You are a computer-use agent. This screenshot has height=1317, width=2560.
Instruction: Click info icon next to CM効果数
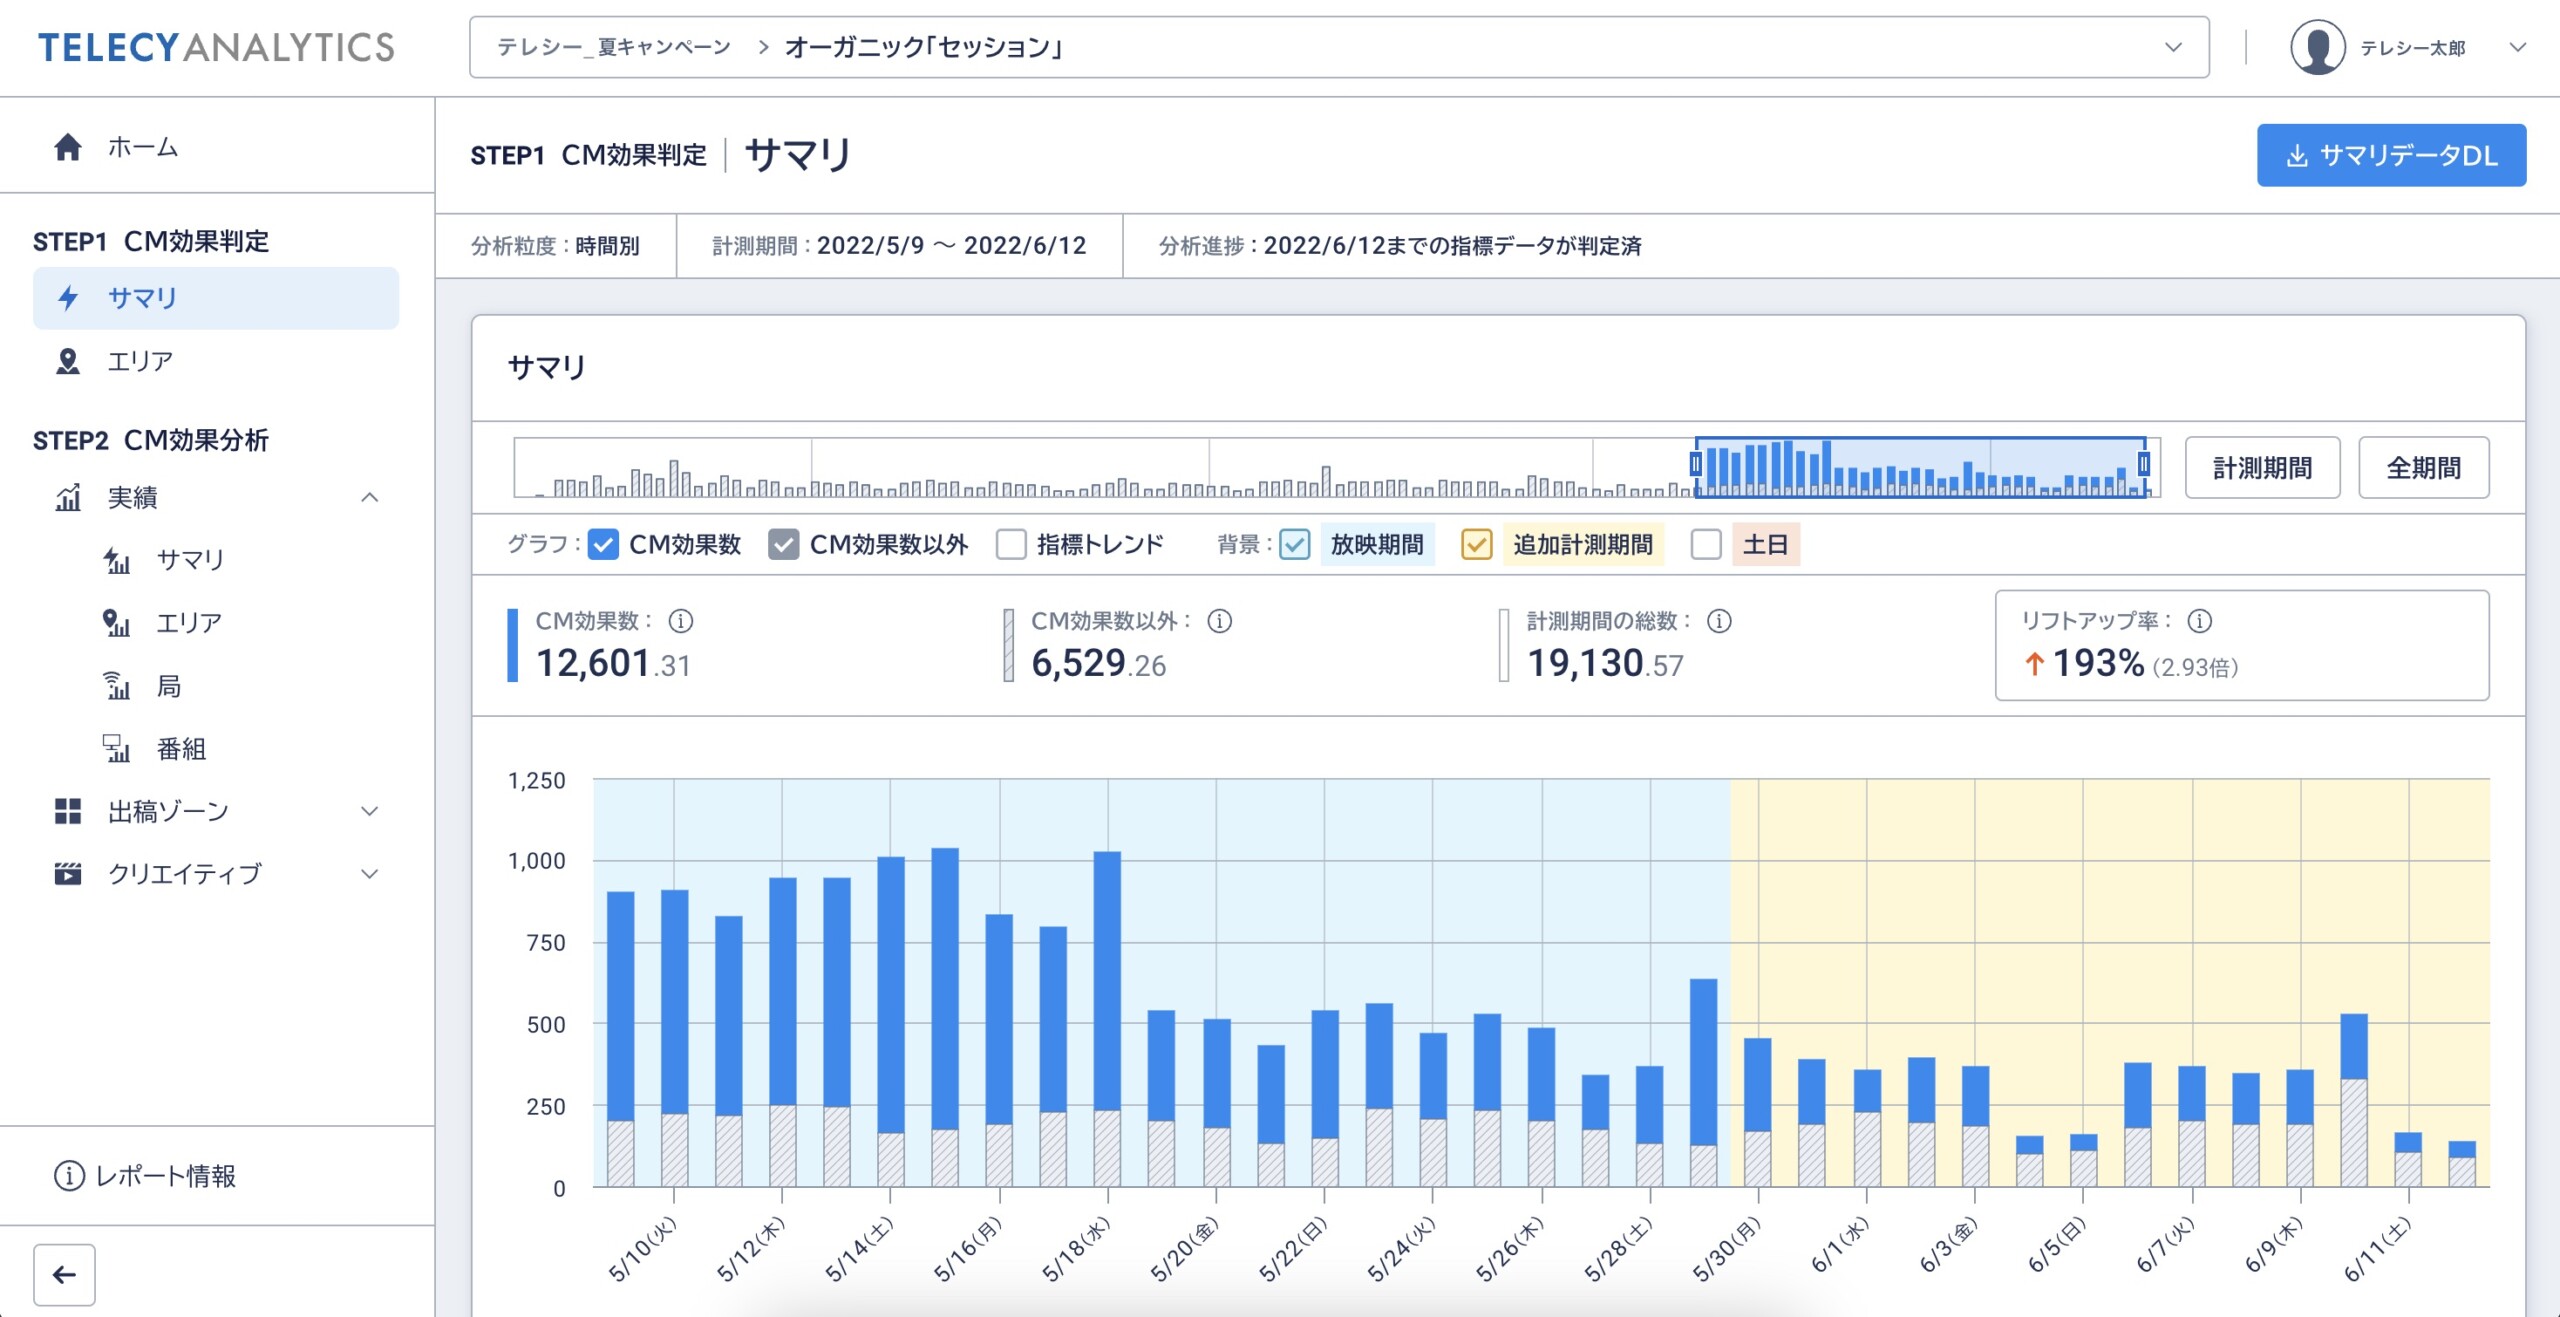[681, 621]
